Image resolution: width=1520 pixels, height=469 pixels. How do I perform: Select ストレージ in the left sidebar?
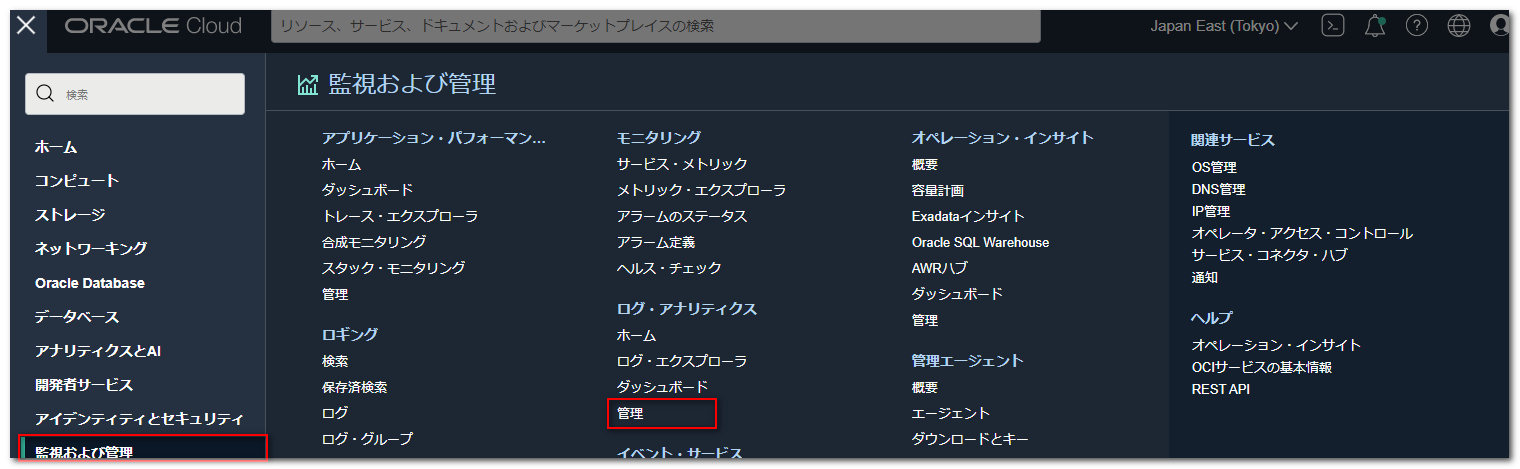(x=70, y=215)
